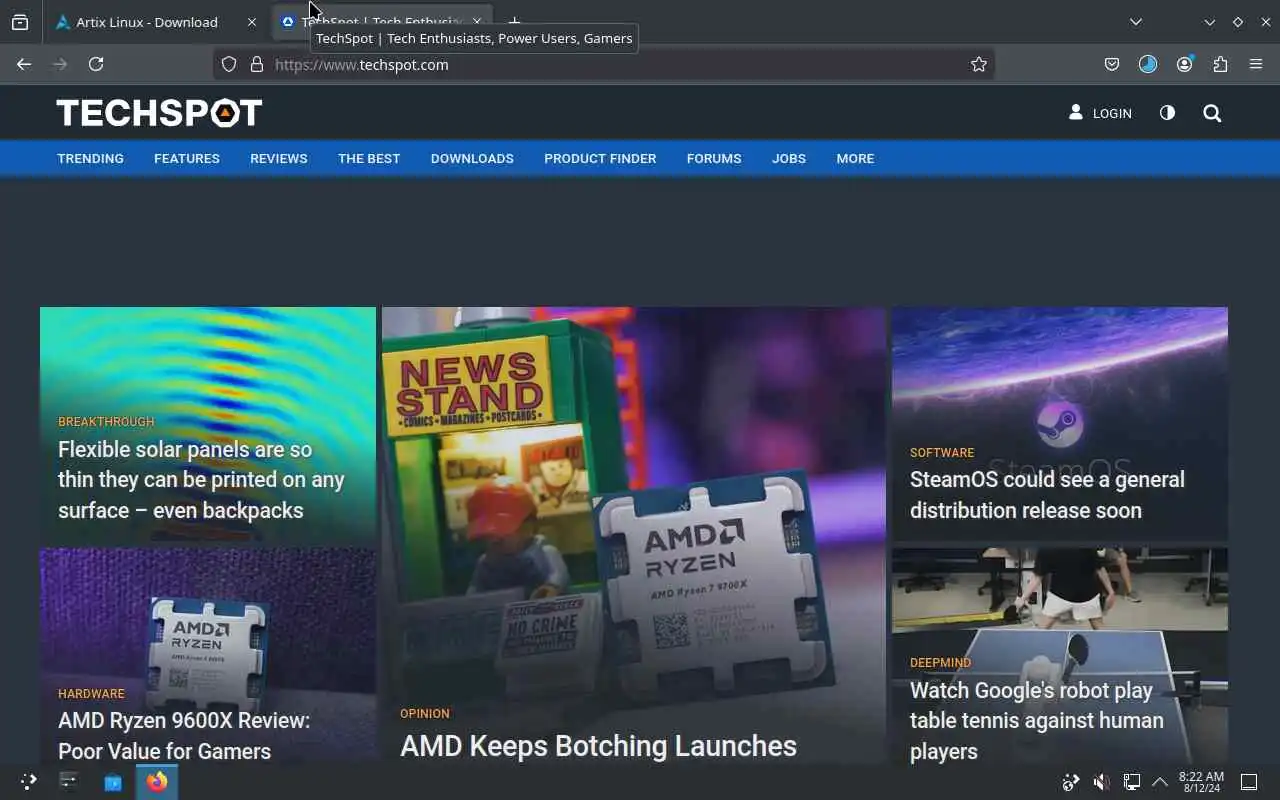Read the SteamOS general distribution article
Viewport: 1280px width, 800px height.
pyautogui.click(x=1047, y=495)
